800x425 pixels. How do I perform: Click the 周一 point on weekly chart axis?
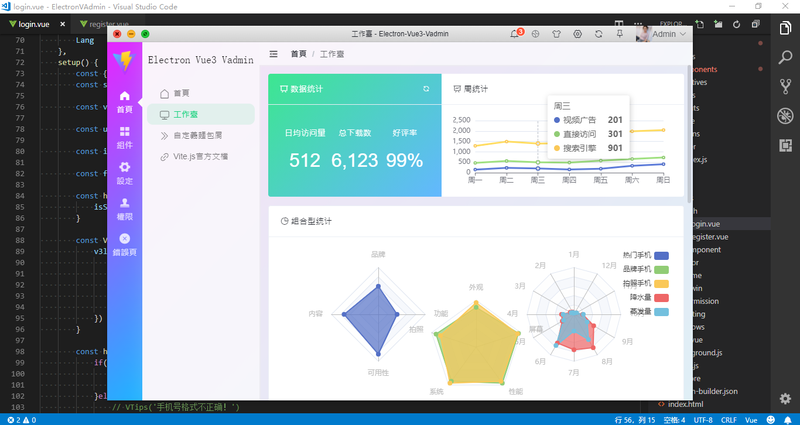[475, 180]
